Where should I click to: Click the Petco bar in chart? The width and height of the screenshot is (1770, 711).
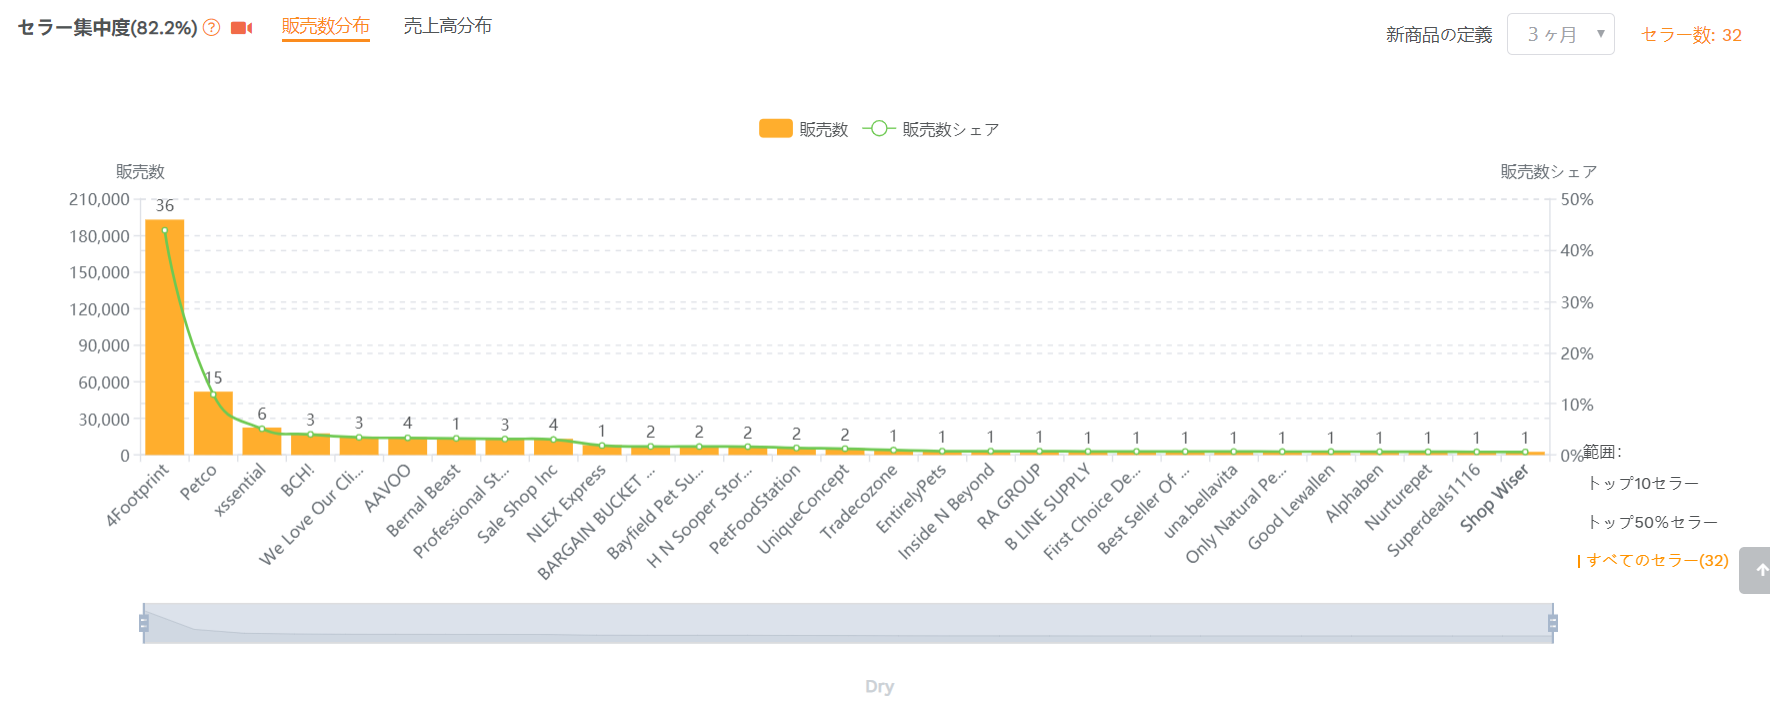[x=213, y=423]
